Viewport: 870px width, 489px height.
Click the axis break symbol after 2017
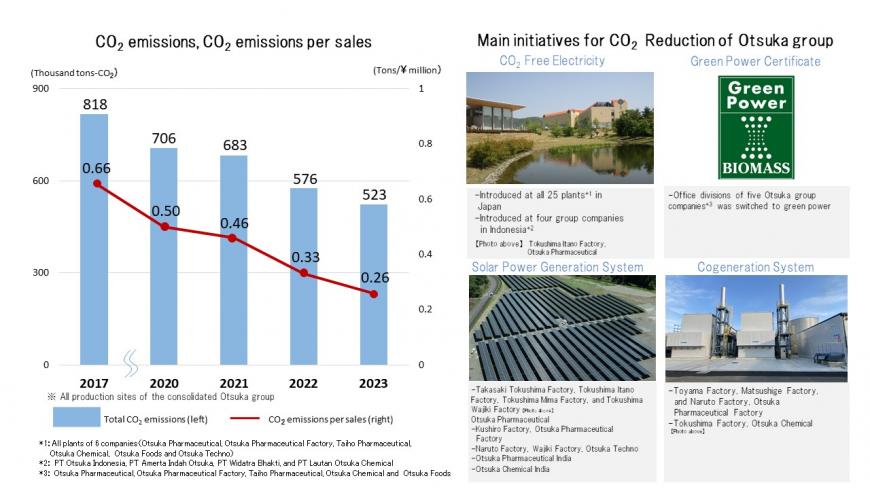point(128,358)
